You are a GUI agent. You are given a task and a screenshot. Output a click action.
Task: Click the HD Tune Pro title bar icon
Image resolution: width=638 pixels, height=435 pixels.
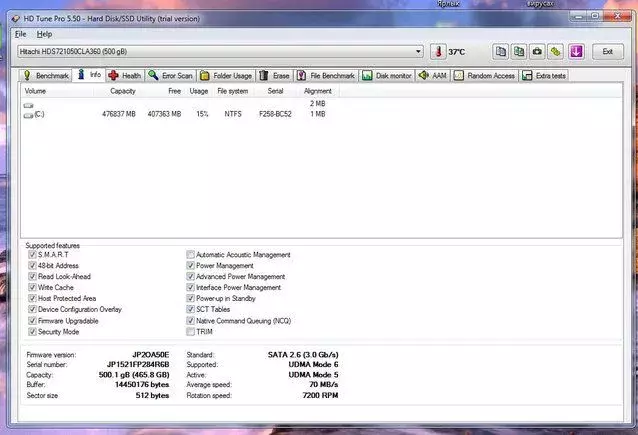[x=15, y=19]
